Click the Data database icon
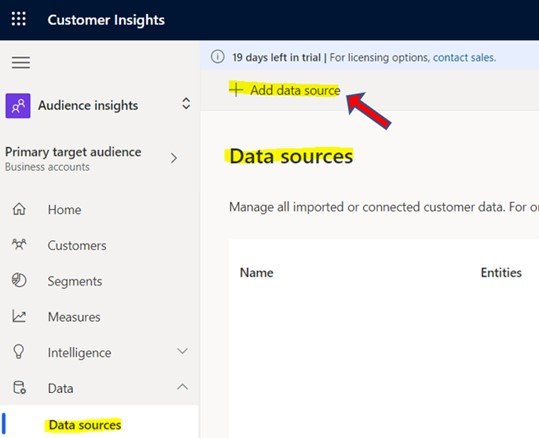 (19, 387)
